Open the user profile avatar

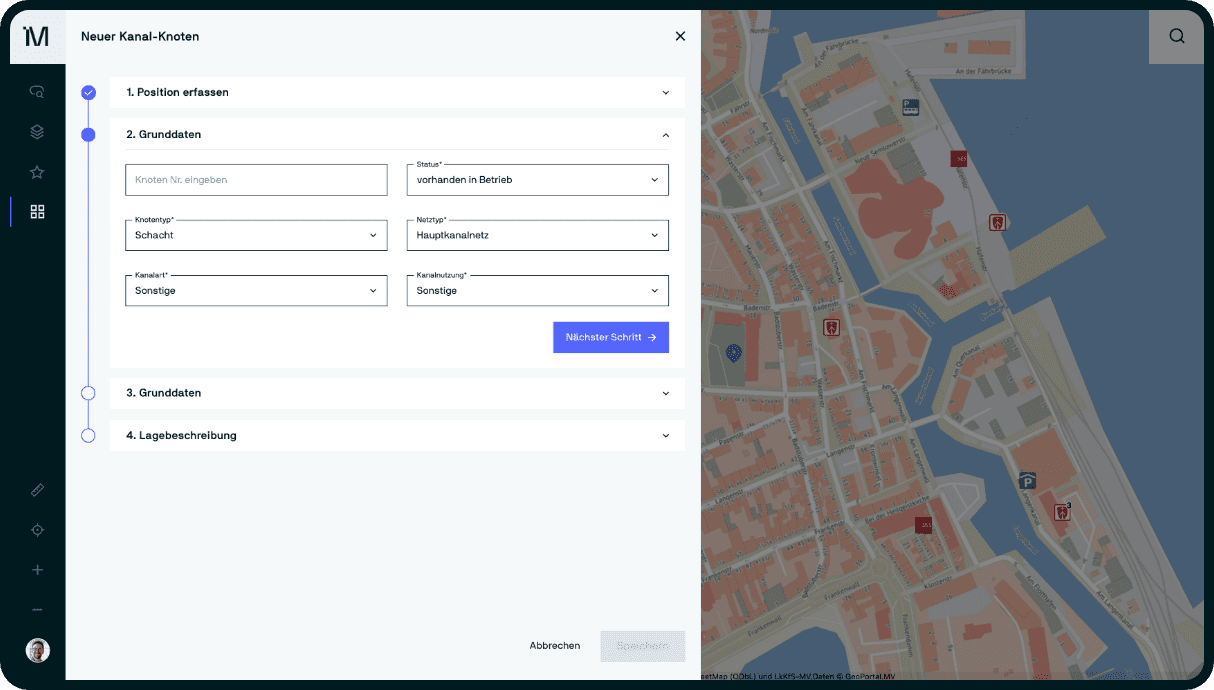pos(37,650)
